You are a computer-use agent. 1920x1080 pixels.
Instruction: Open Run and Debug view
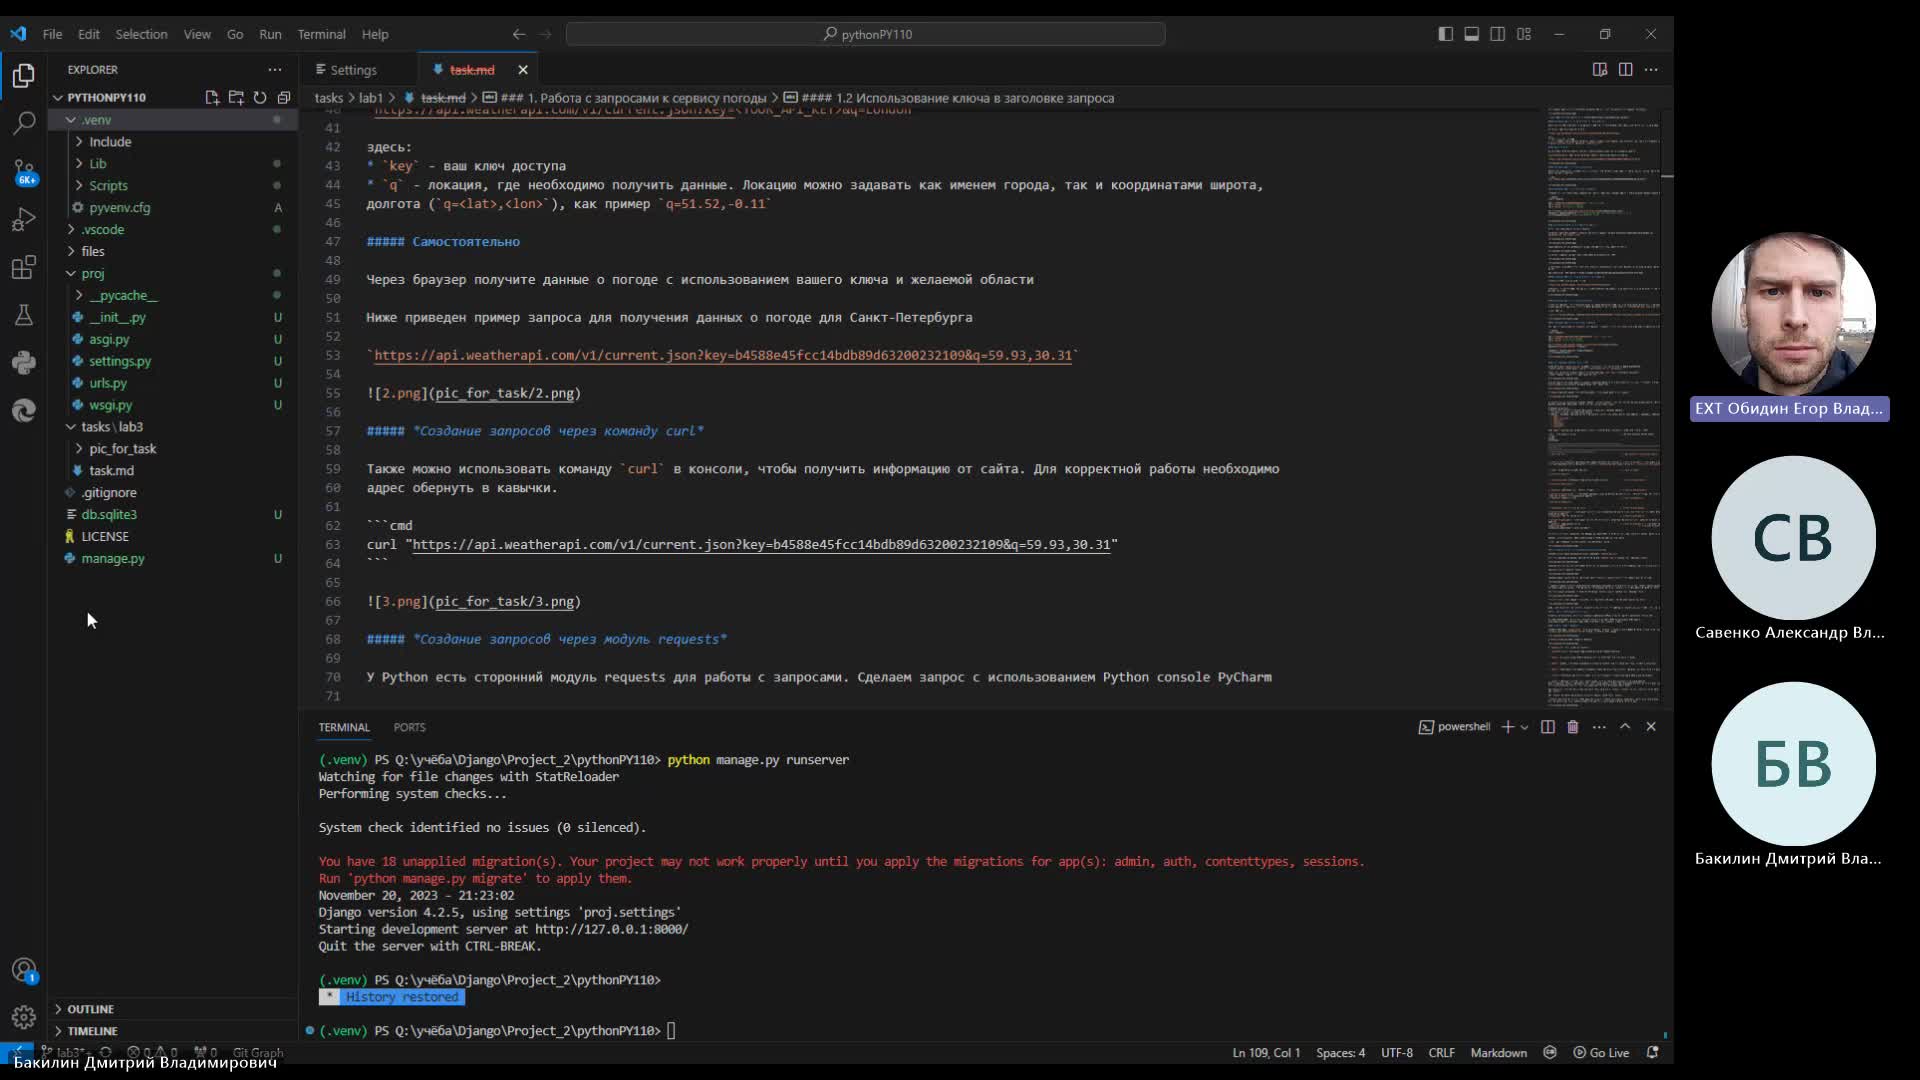pyautogui.click(x=24, y=219)
